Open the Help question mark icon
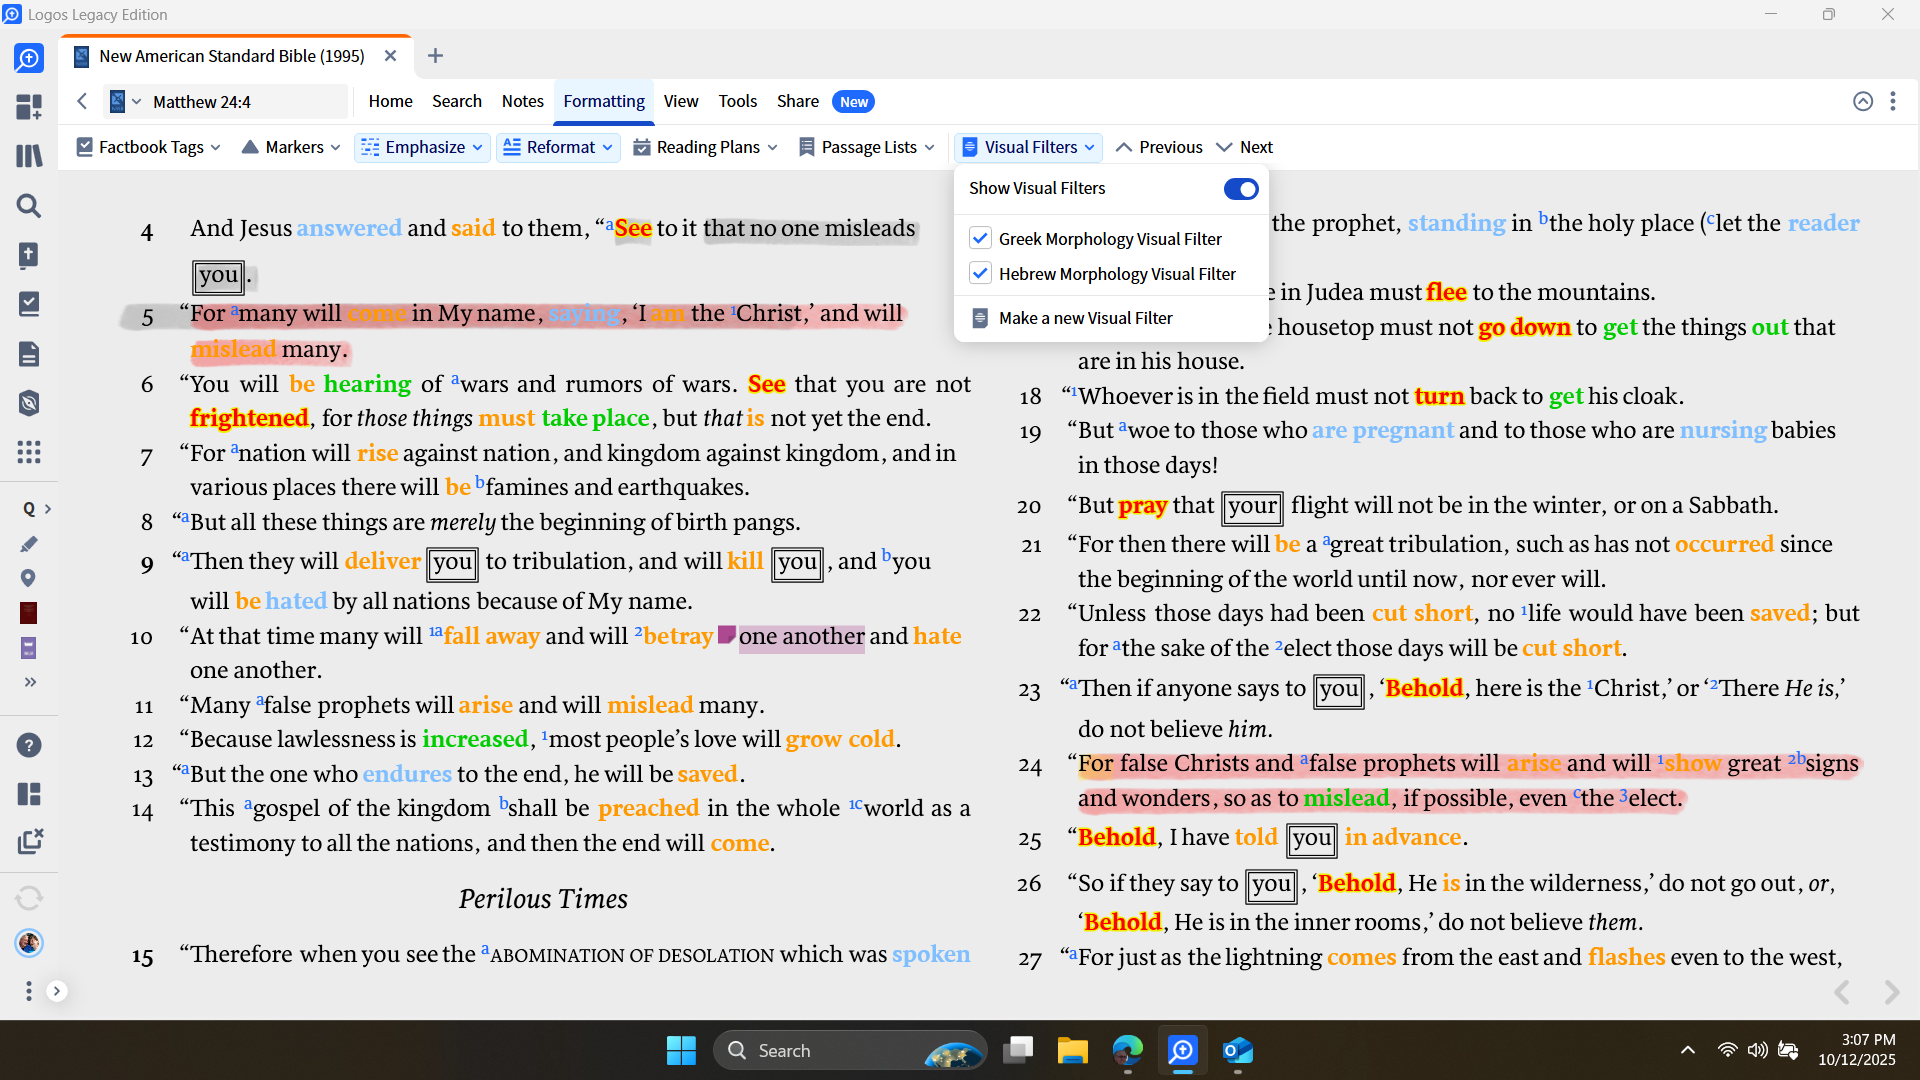Image resolution: width=1920 pixels, height=1080 pixels. (29, 745)
